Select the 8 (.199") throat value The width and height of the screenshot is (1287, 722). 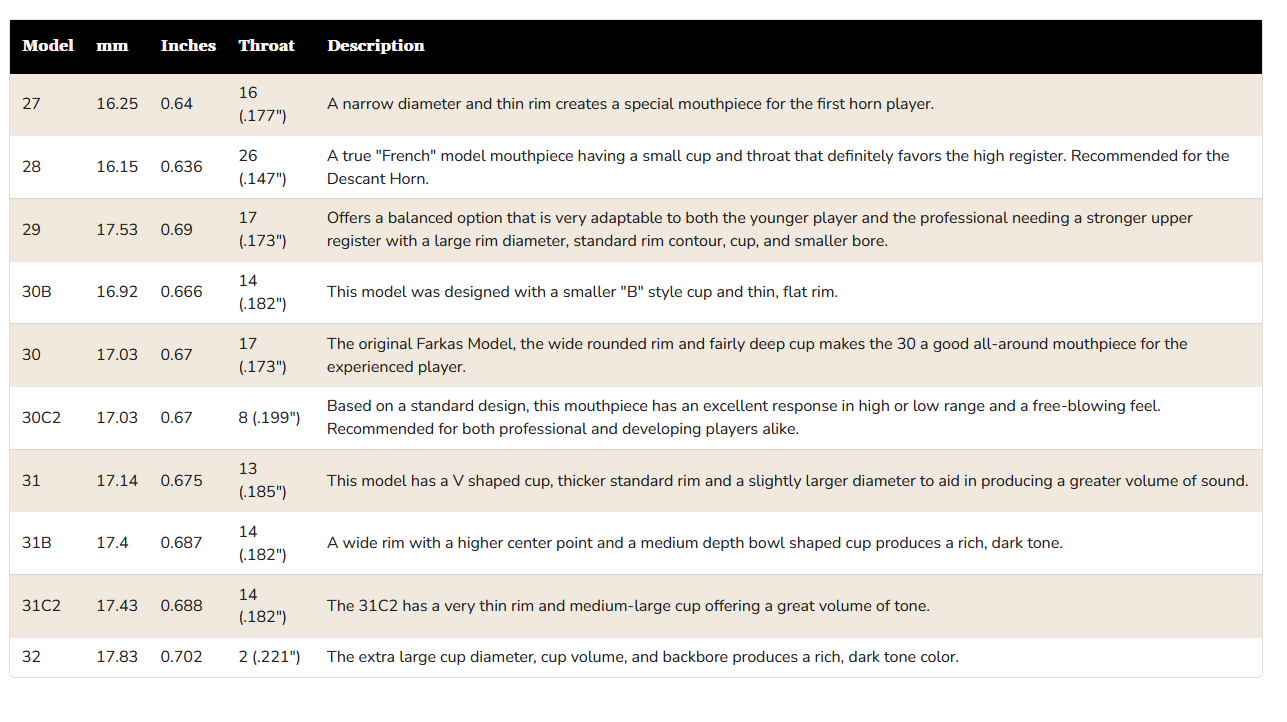click(269, 418)
